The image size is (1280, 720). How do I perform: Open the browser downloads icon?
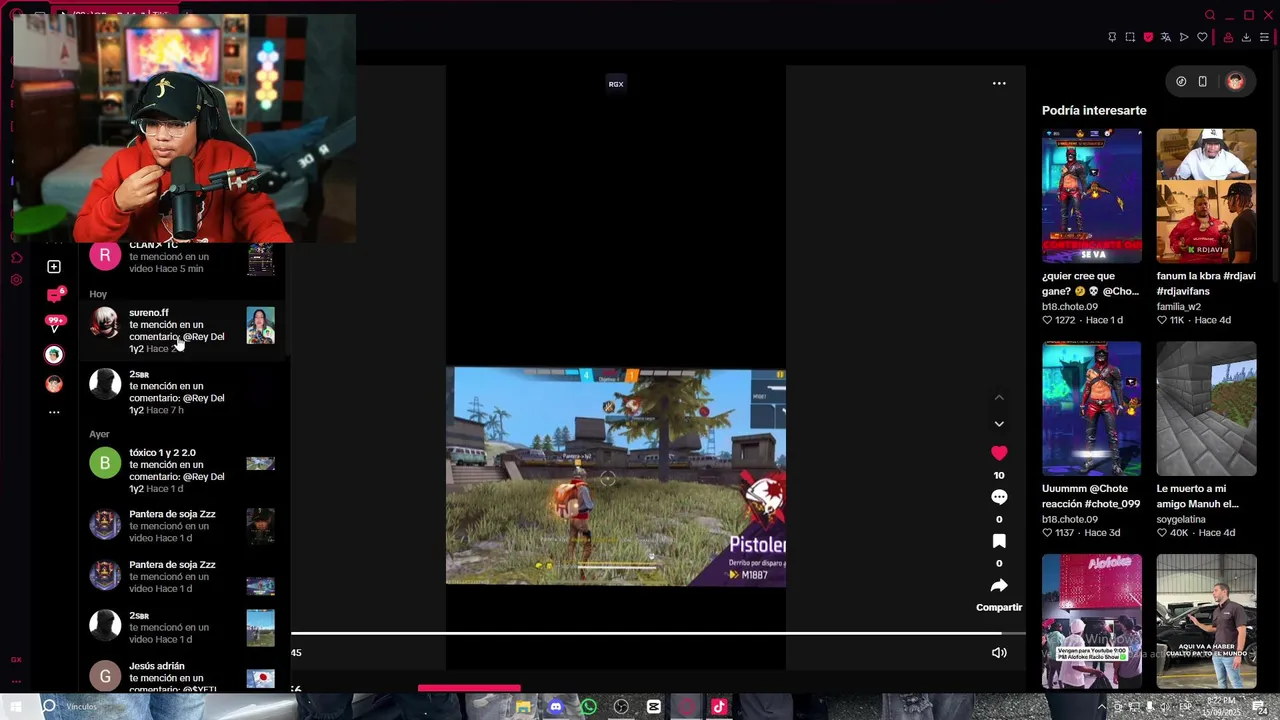[x=1246, y=37]
